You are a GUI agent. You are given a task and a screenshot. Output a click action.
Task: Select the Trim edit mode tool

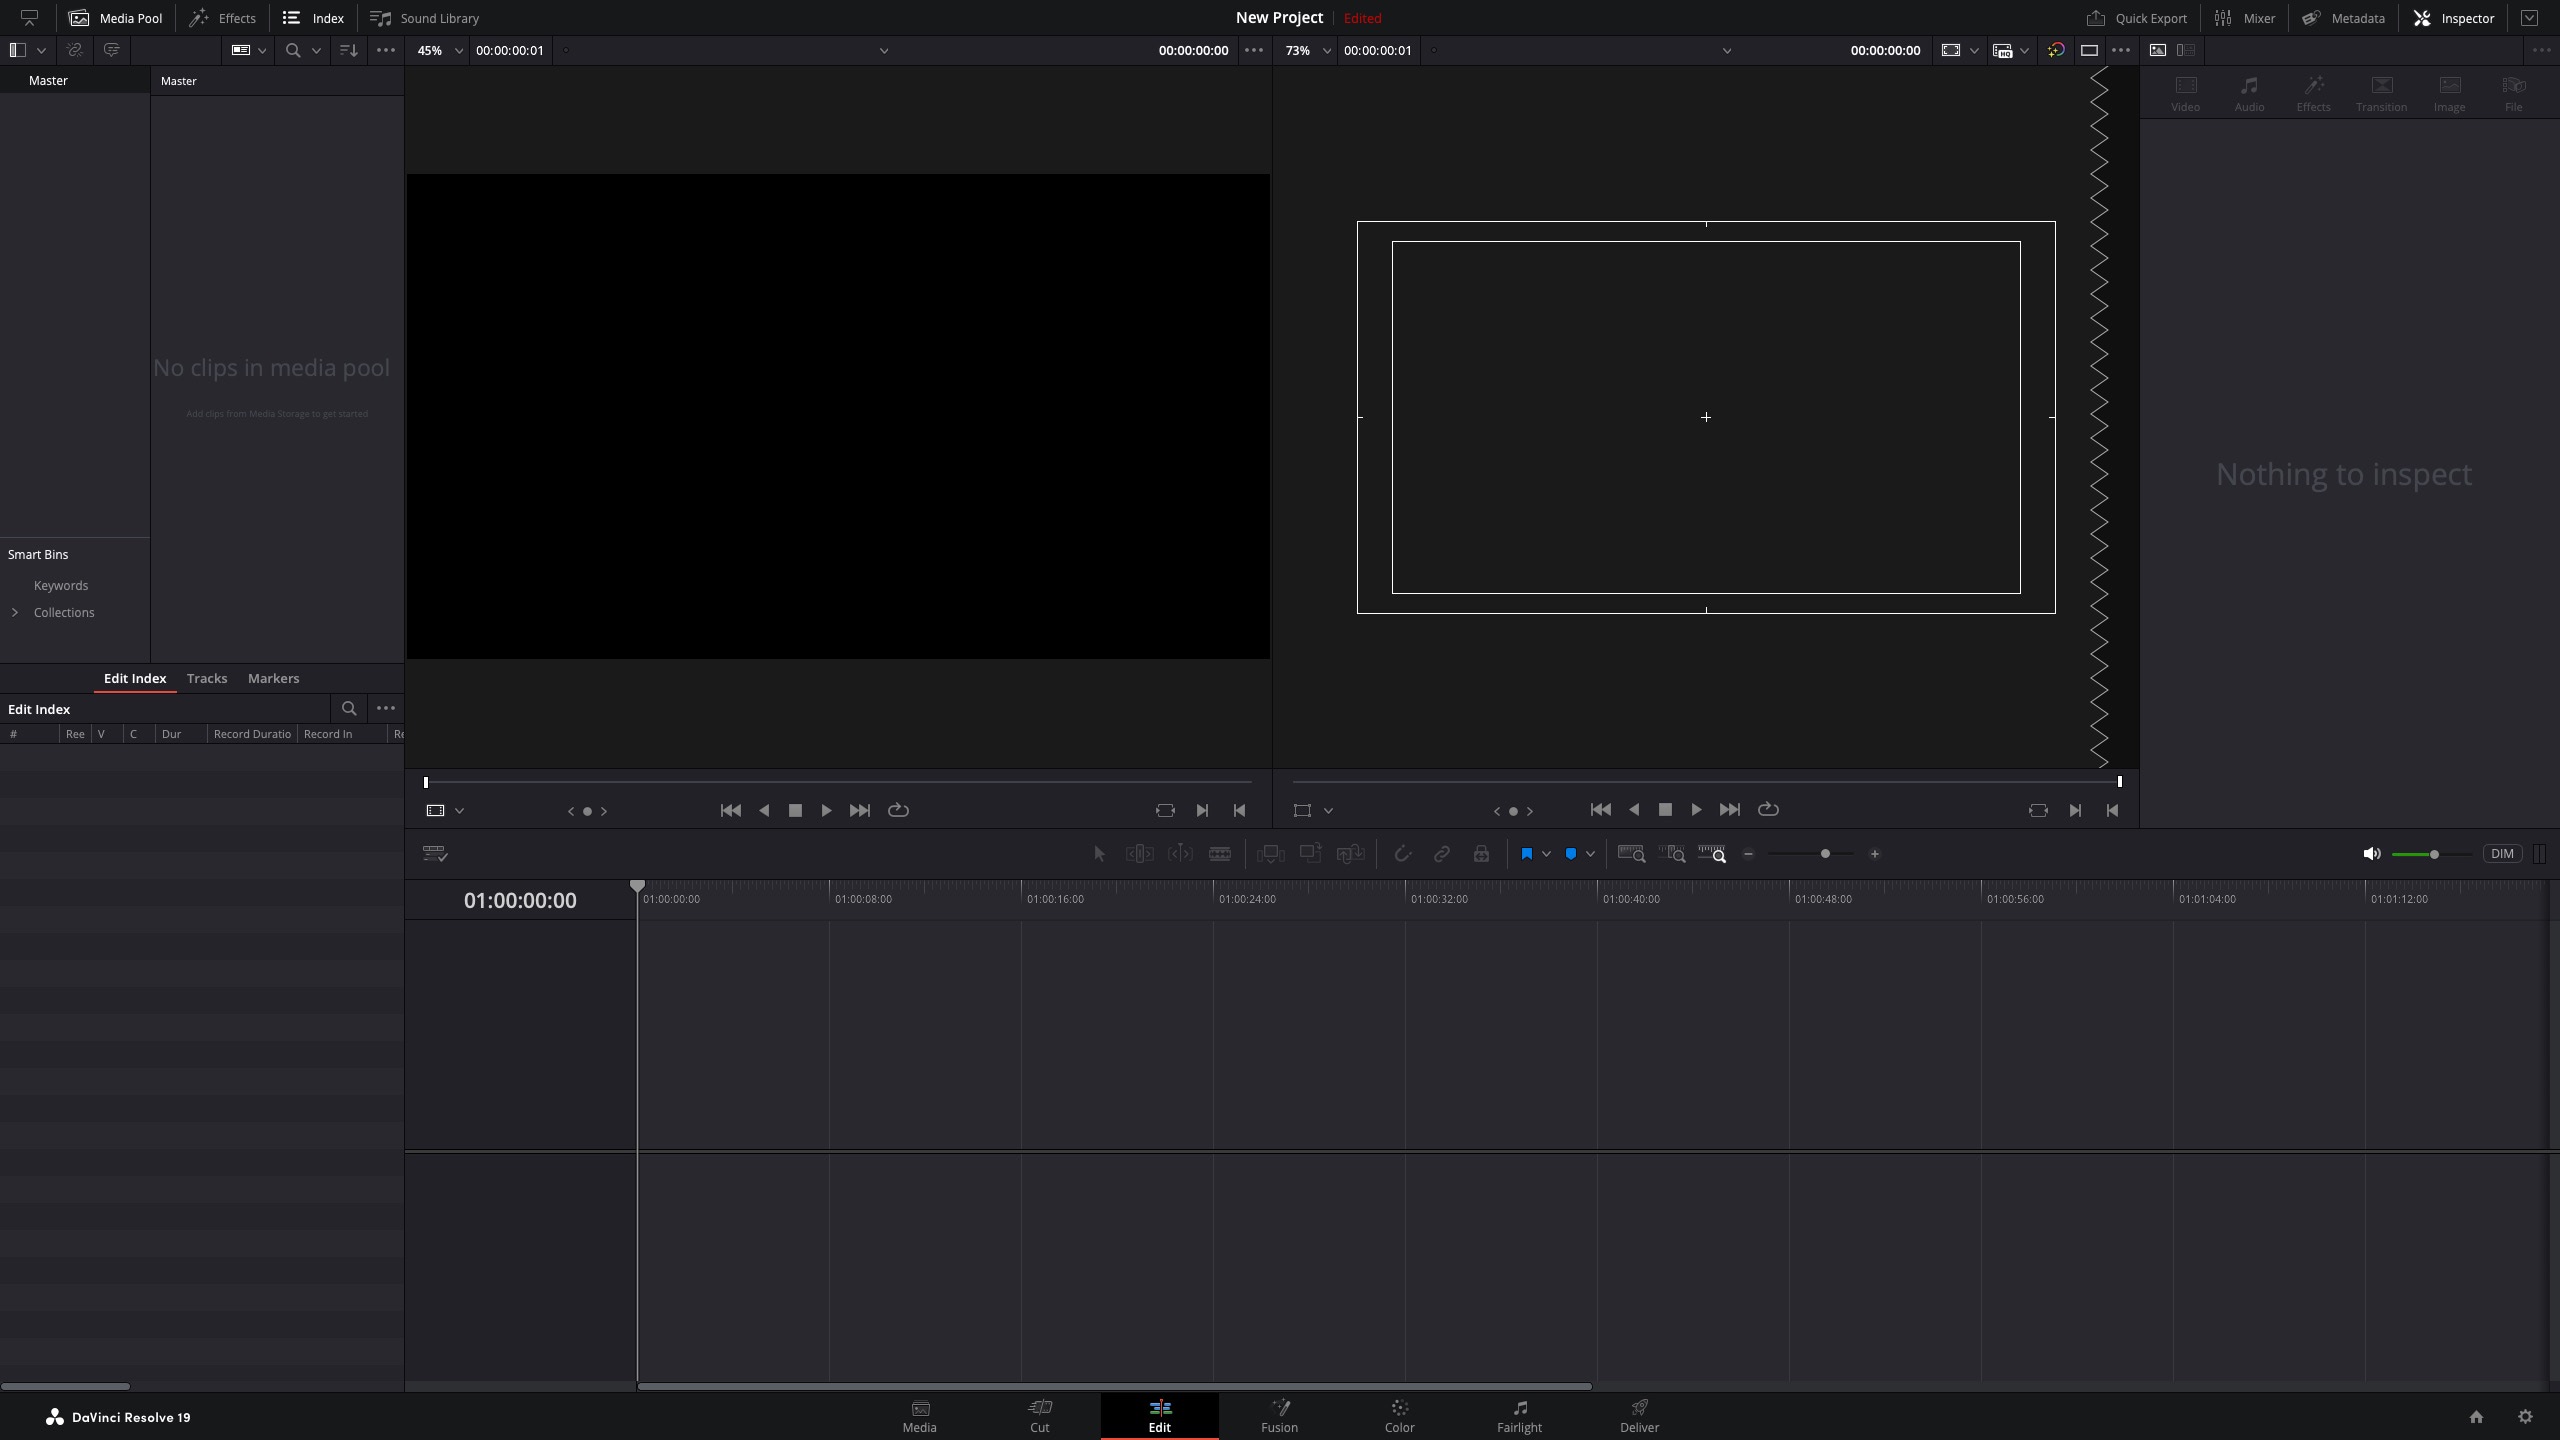tap(1139, 854)
